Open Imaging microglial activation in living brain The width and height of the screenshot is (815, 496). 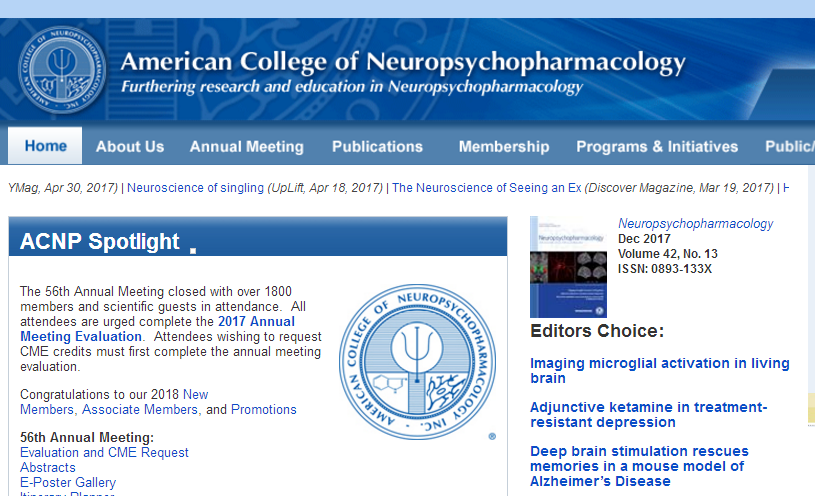[660, 370]
